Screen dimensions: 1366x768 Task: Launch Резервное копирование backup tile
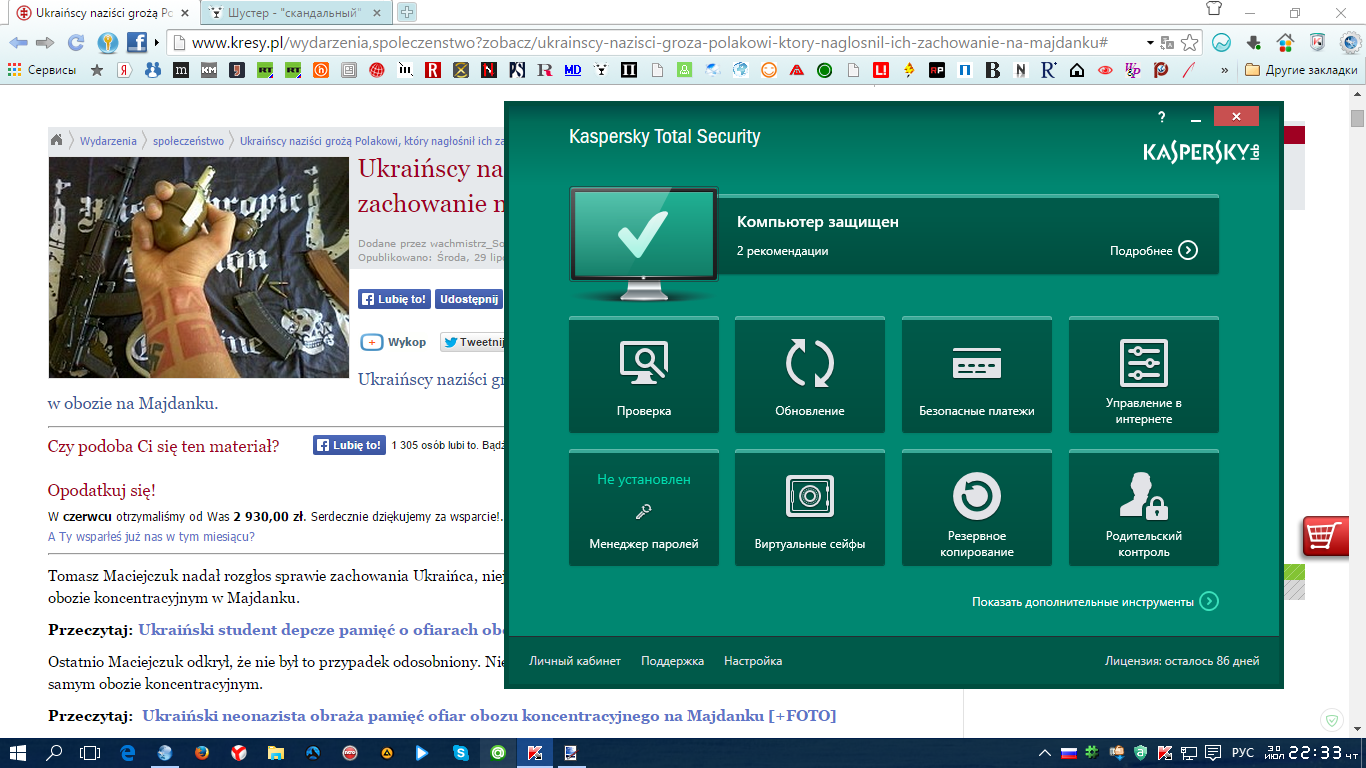(x=976, y=508)
